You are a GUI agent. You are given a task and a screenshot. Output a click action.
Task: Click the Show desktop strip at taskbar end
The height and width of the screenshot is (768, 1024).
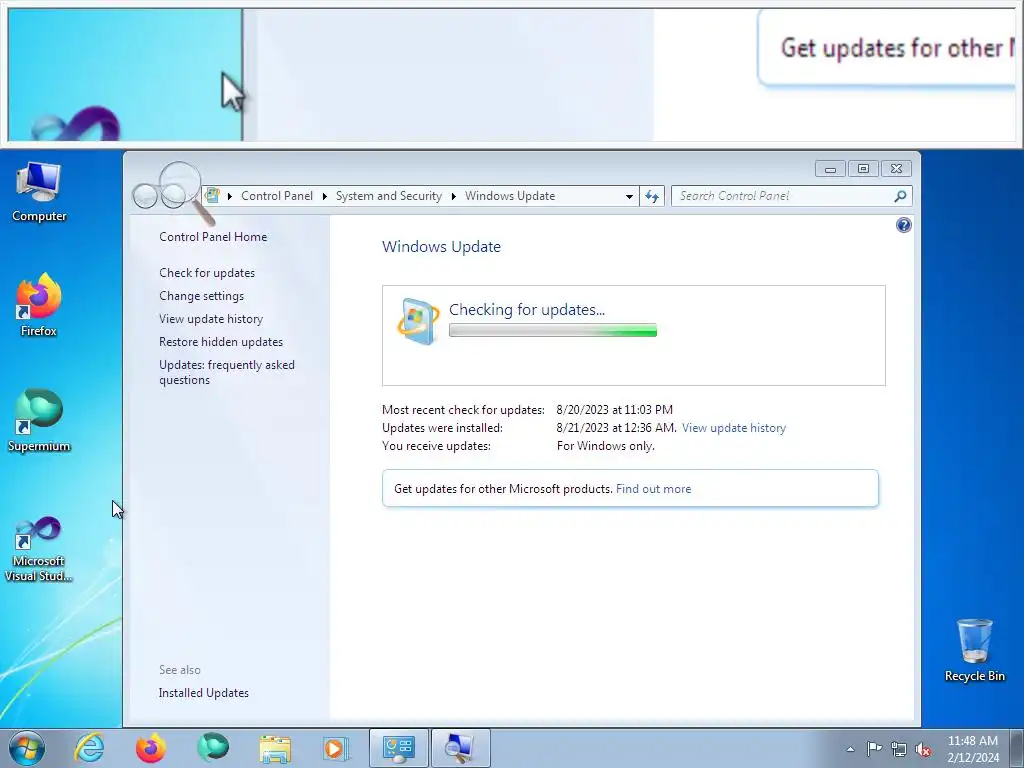[1017, 748]
